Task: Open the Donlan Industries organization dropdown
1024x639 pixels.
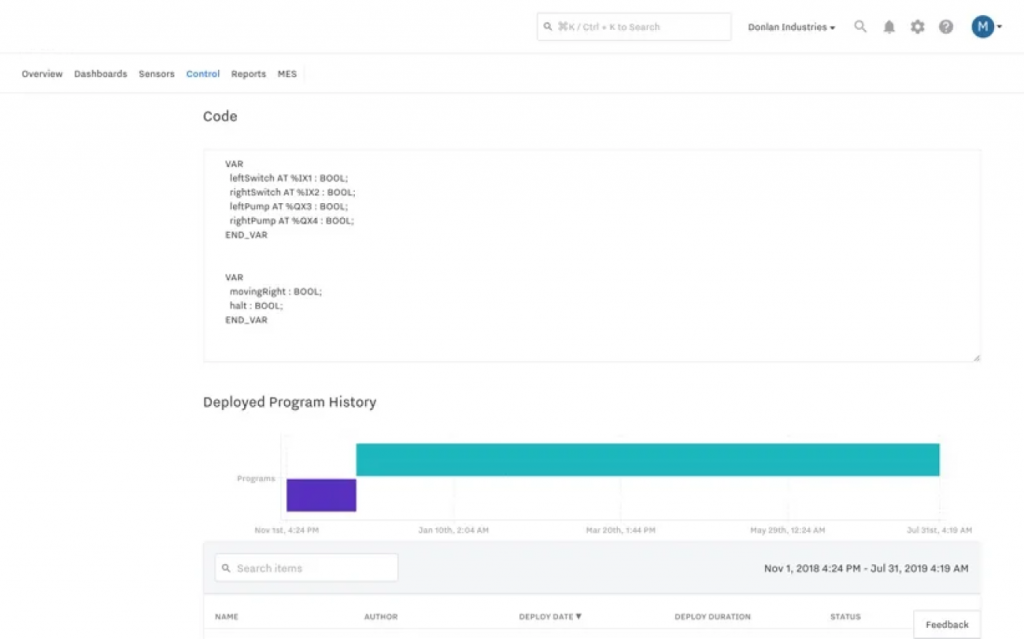Action: pos(791,26)
